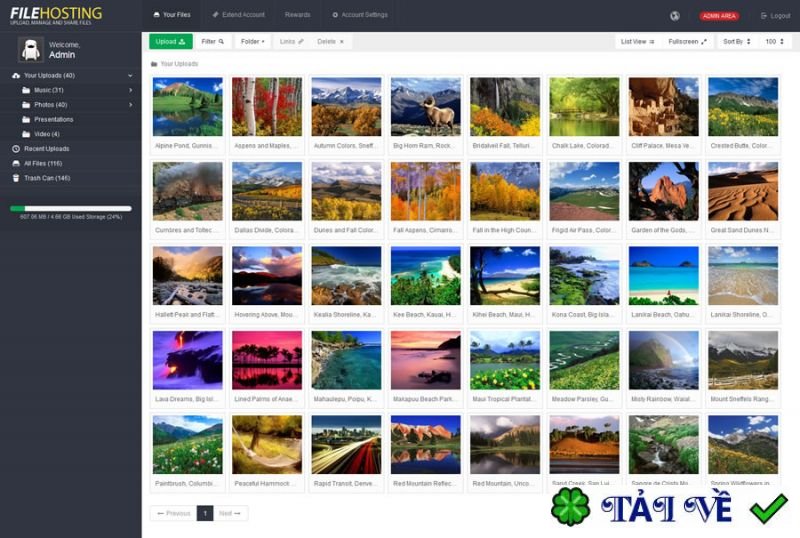Screen dimensions: 800x538
Task: Click the Admin avatar icon
Action: (x=31, y=50)
